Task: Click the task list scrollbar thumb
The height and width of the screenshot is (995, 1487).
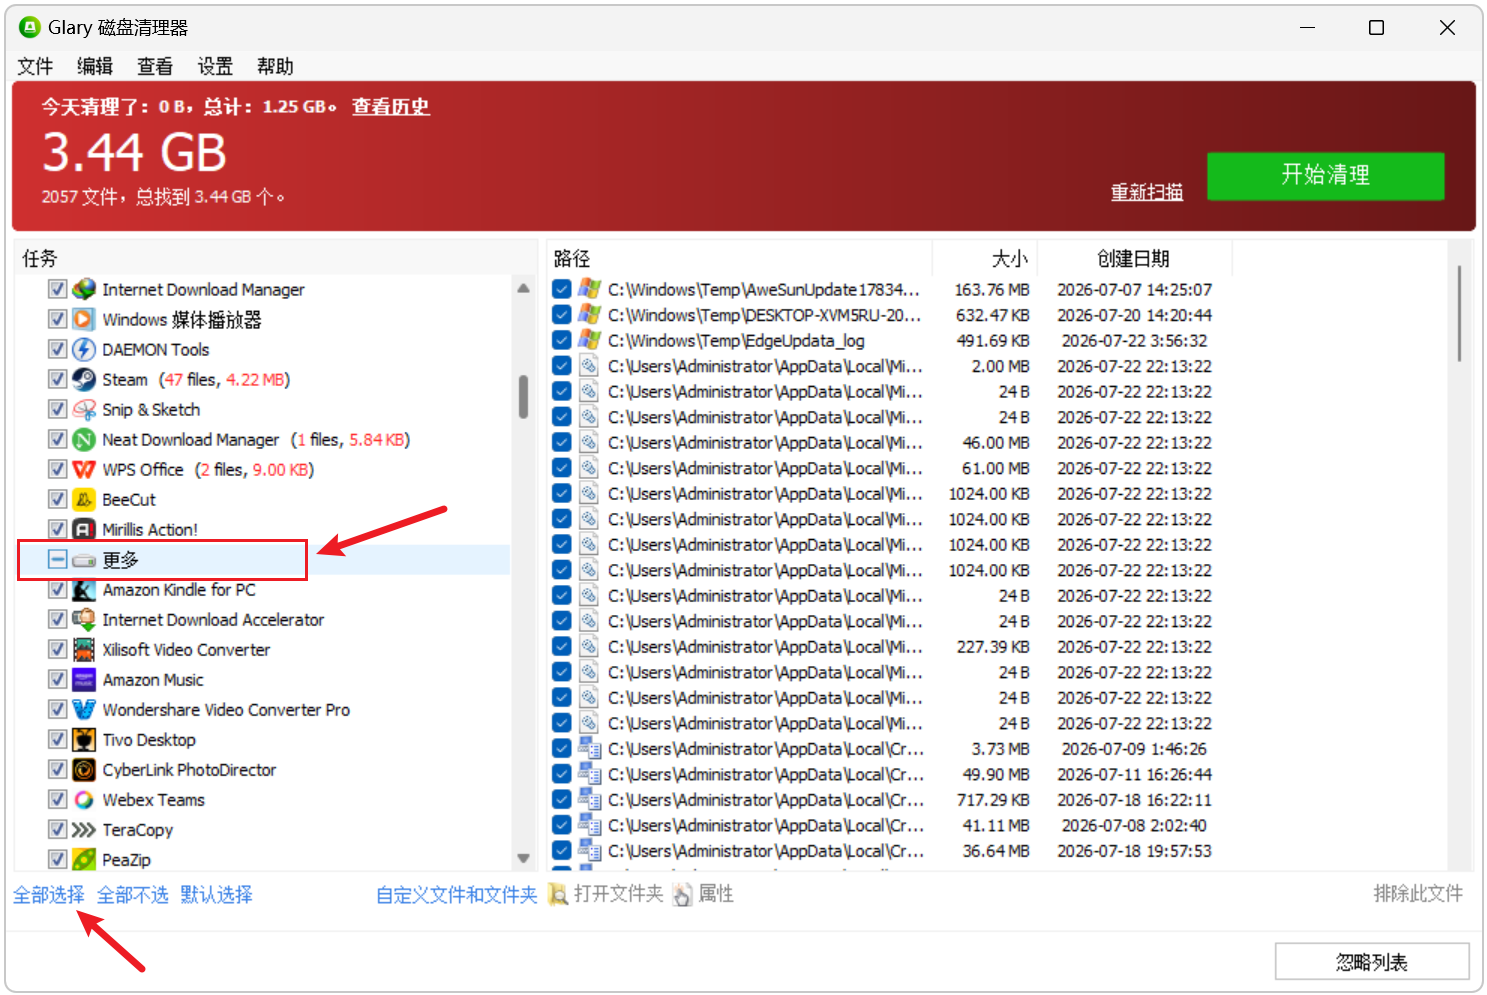Action: click(x=523, y=397)
